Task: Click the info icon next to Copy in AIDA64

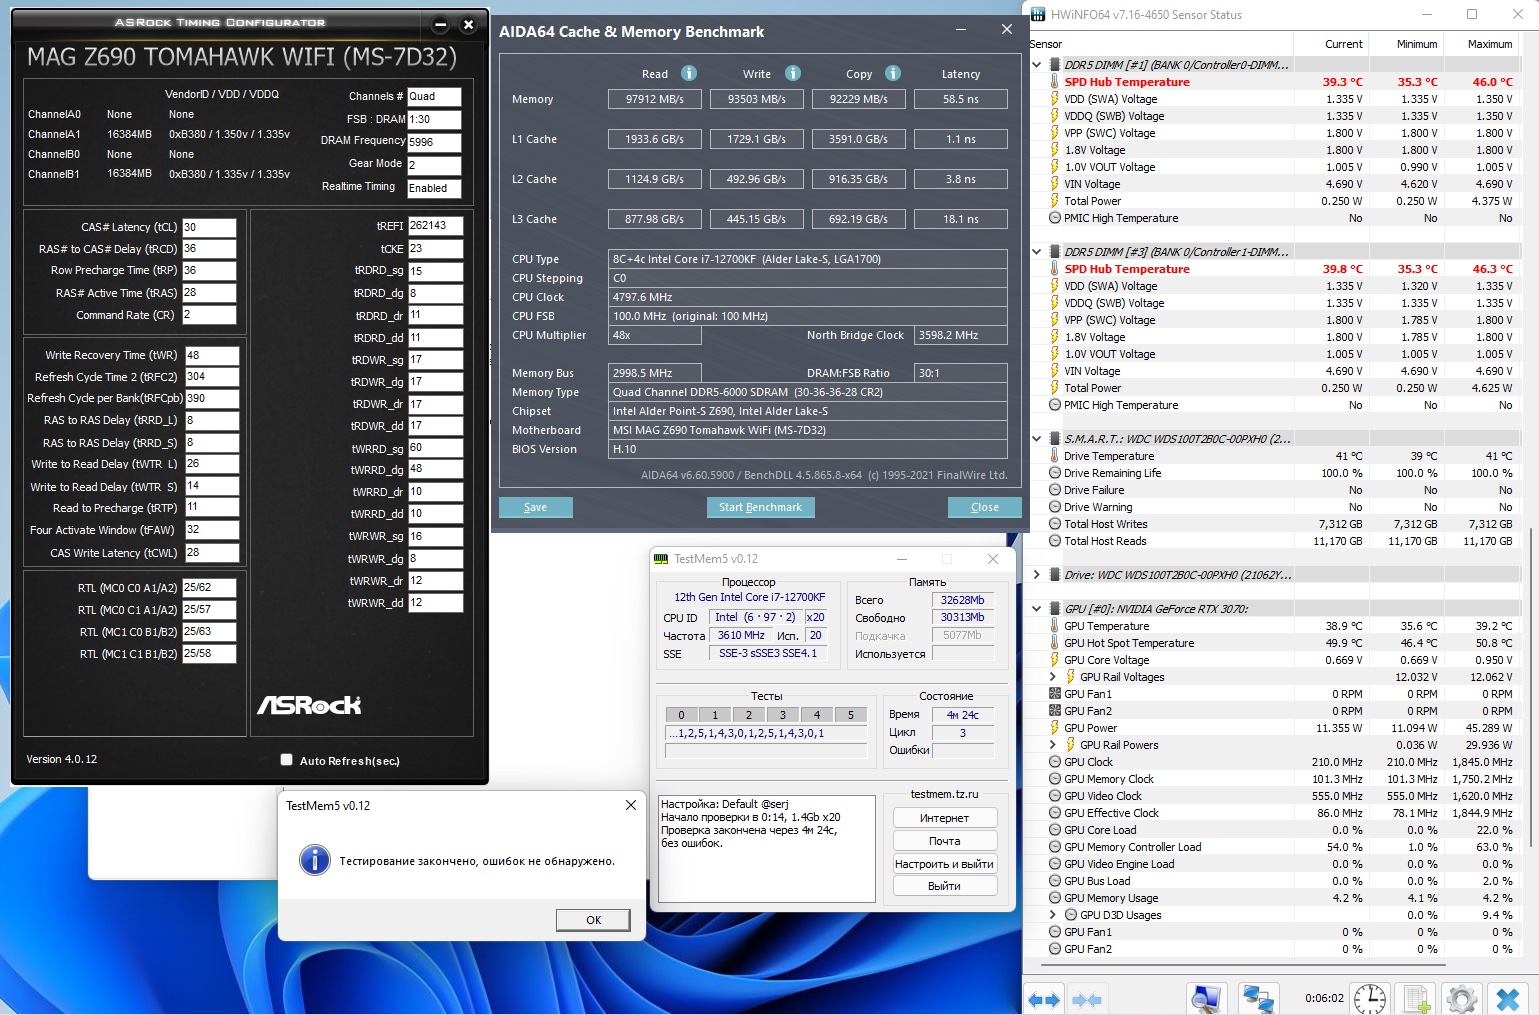Action: click(893, 73)
